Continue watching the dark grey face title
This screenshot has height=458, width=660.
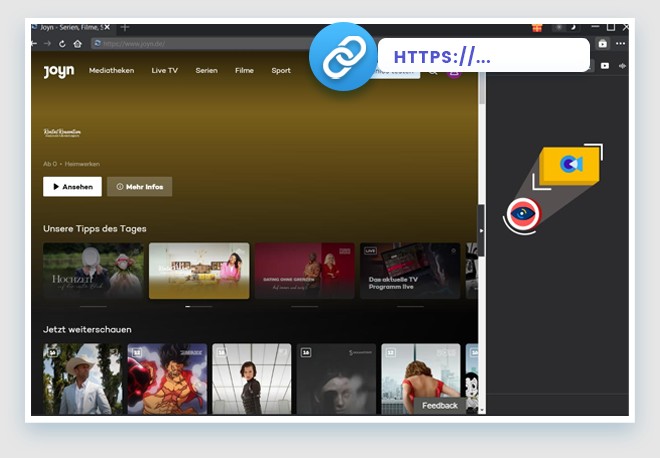(x=336, y=379)
